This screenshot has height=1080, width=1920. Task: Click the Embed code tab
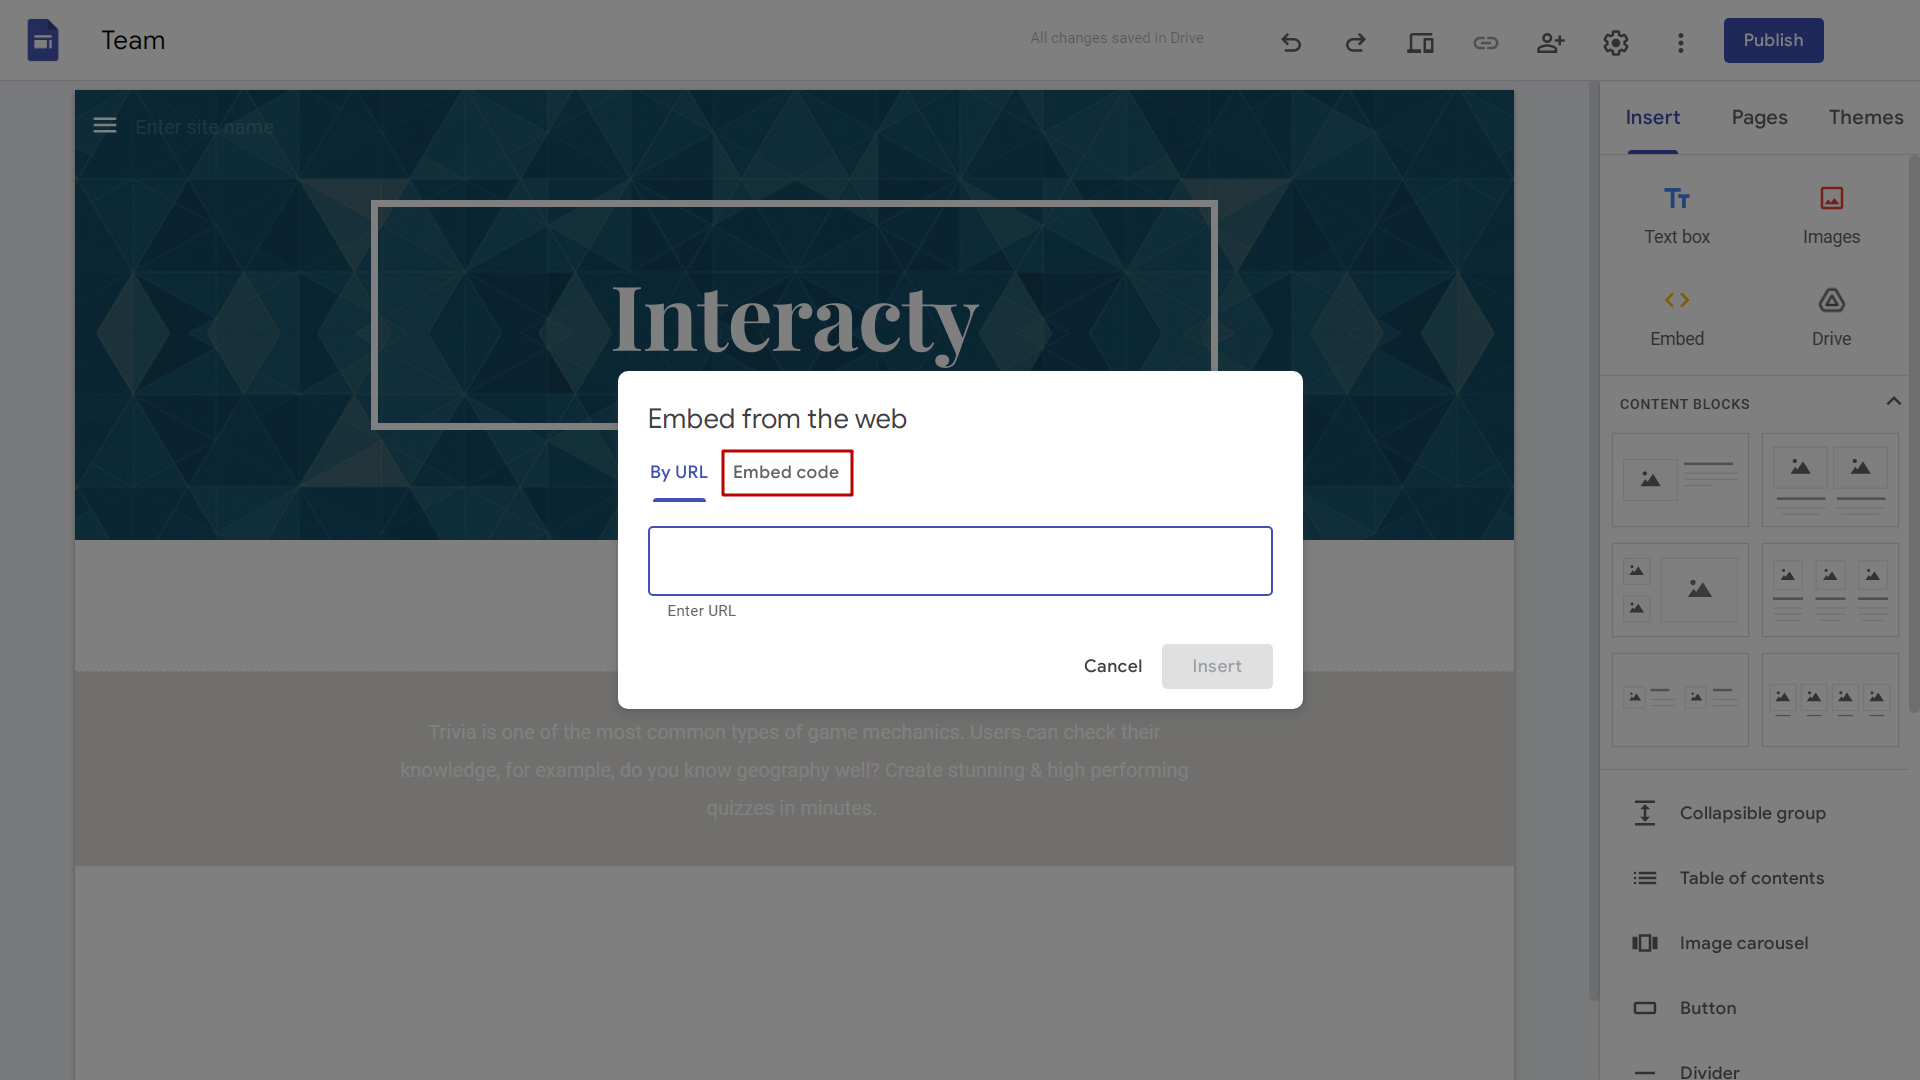(x=786, y=472)
